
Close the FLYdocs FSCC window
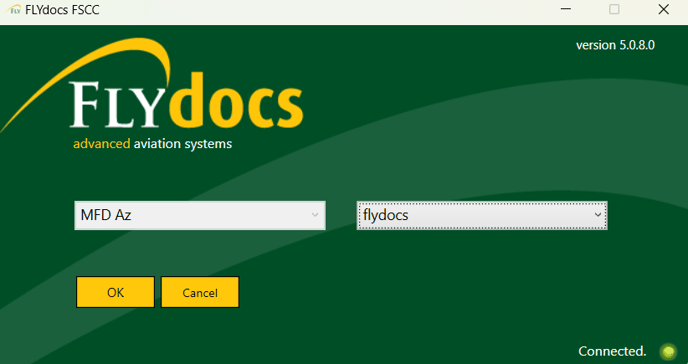[663, 9]
